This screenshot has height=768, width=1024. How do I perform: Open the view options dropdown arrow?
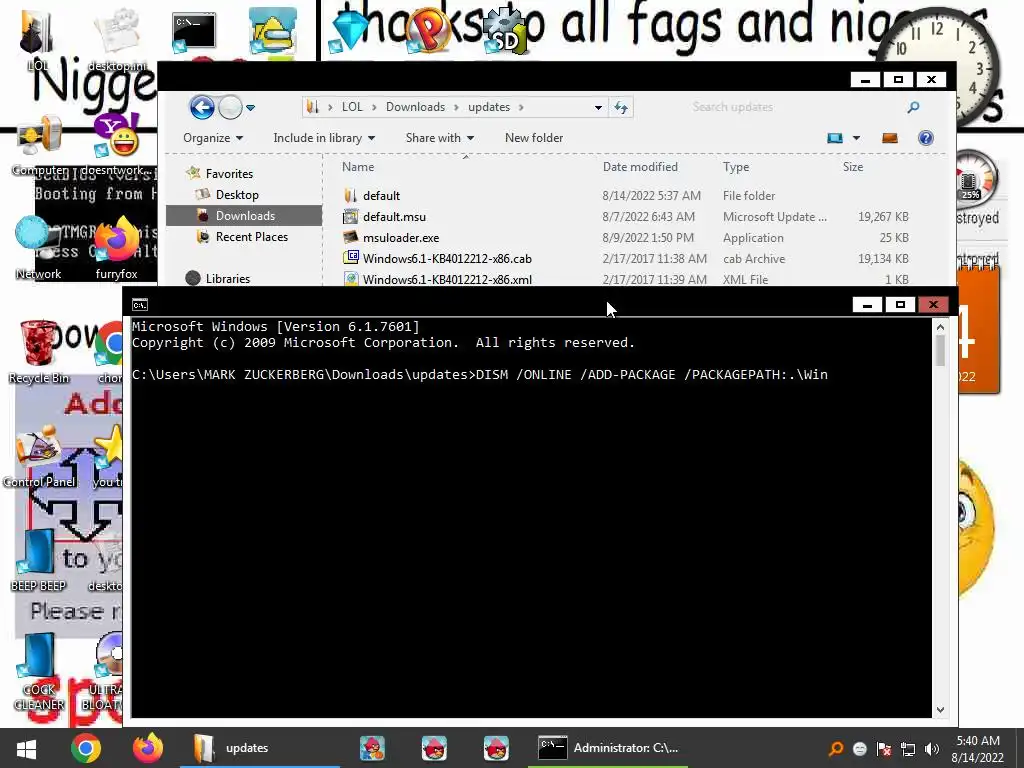point(856,138)
